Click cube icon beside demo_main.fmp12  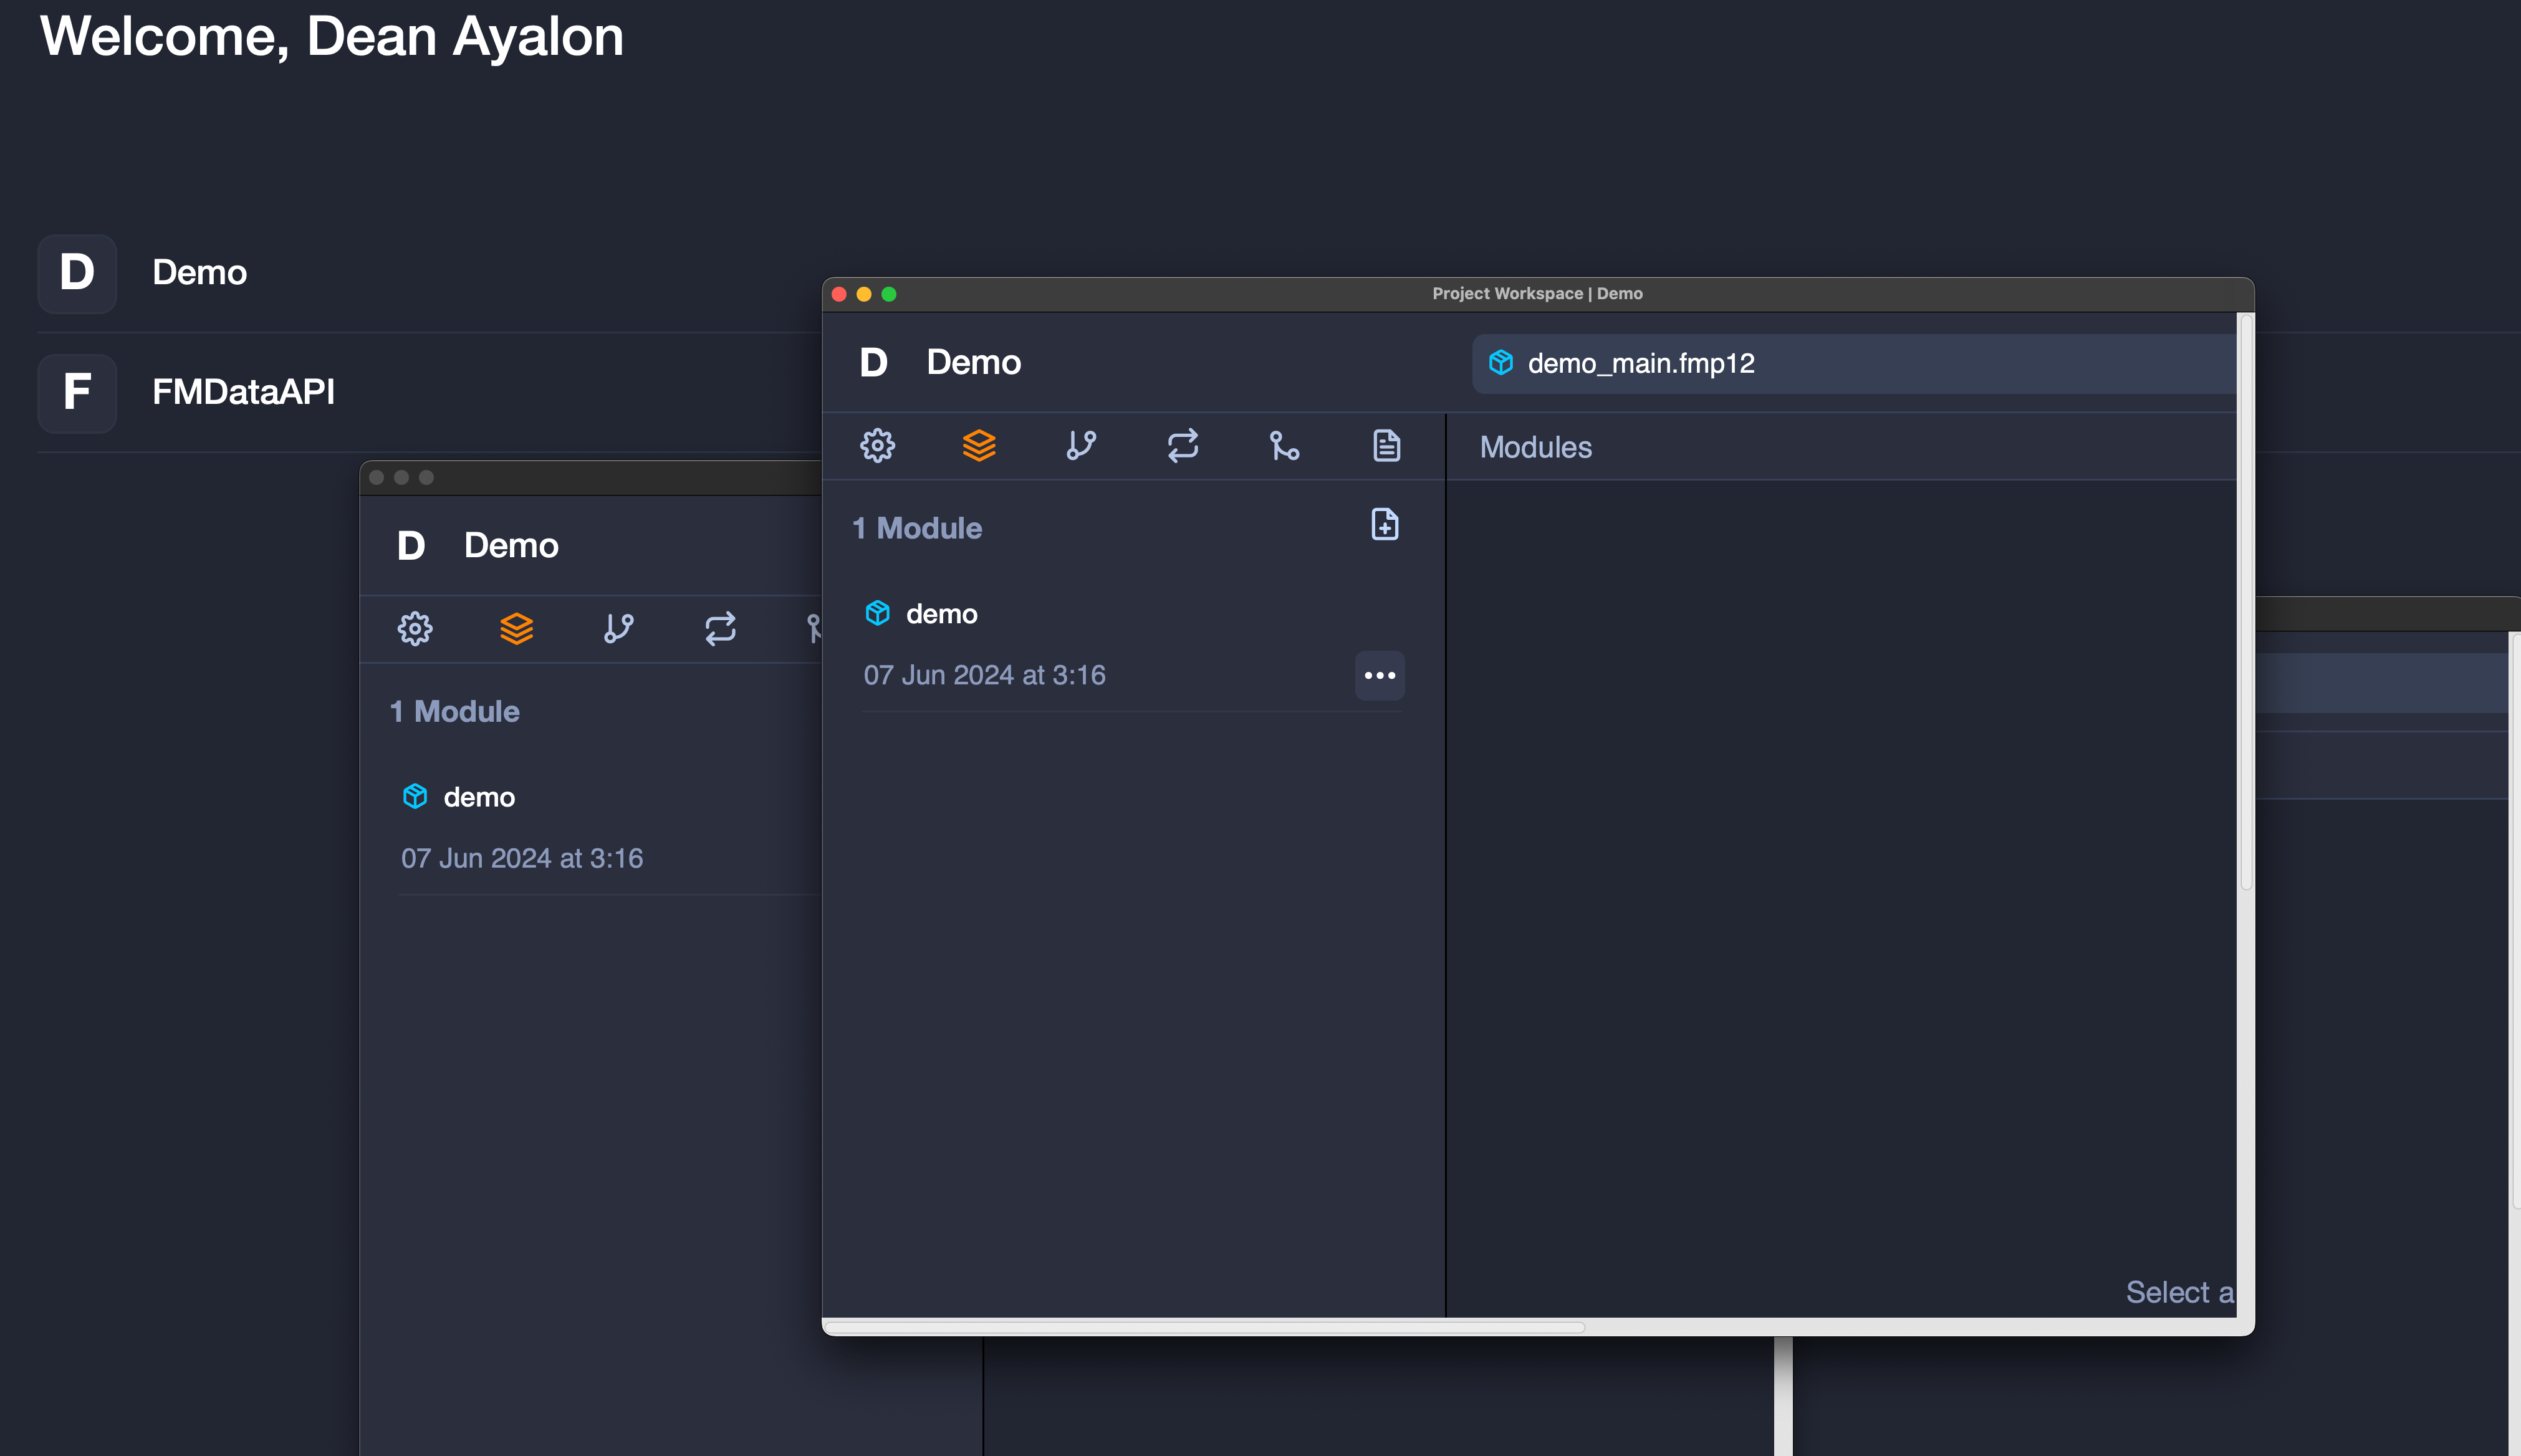(x=1500, y=363)
